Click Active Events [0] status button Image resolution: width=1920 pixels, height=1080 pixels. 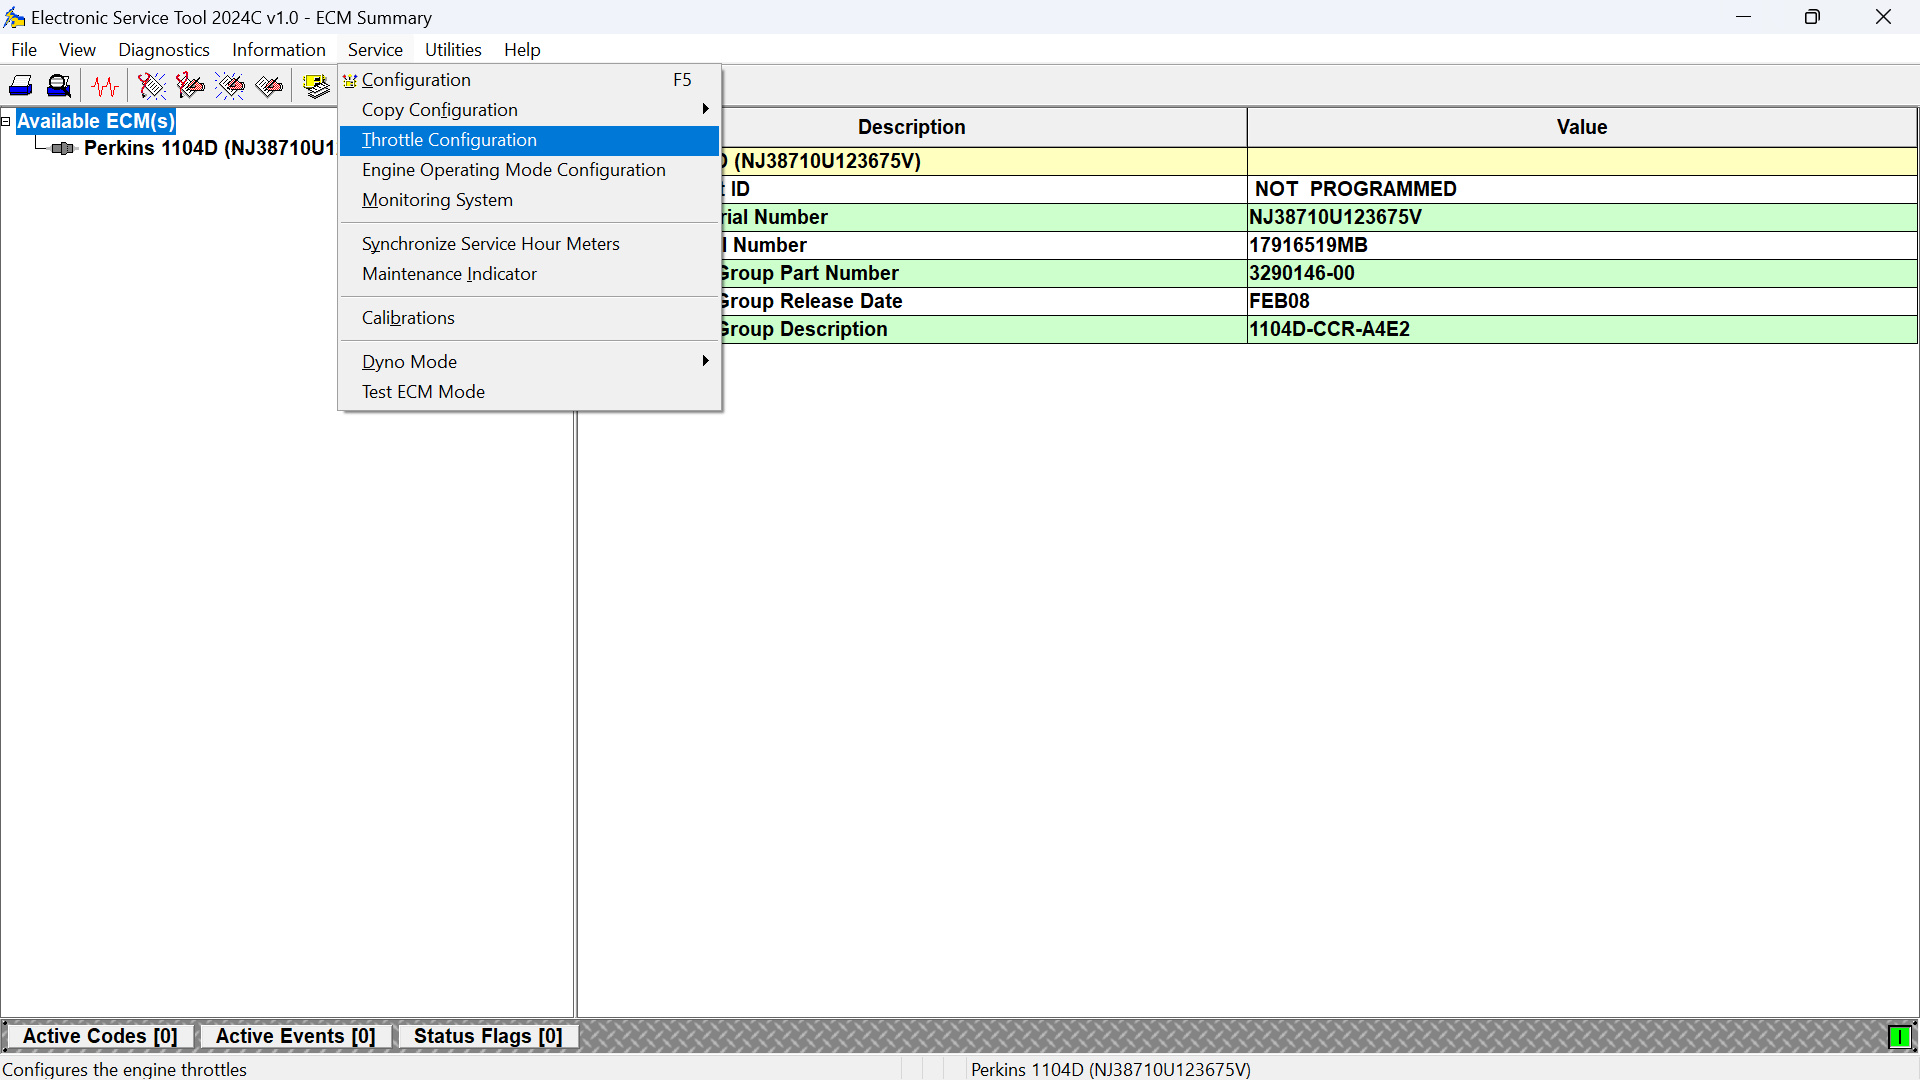click(x=296, y=1037)
